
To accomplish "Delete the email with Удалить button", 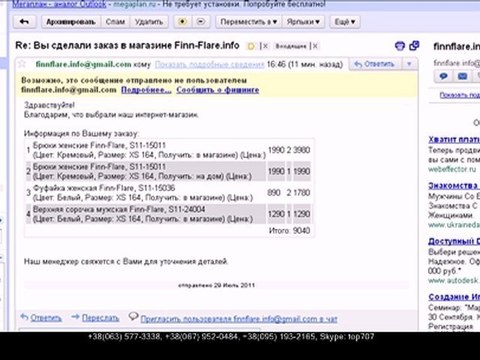I will pyautogui.click(x=149, y=22).
